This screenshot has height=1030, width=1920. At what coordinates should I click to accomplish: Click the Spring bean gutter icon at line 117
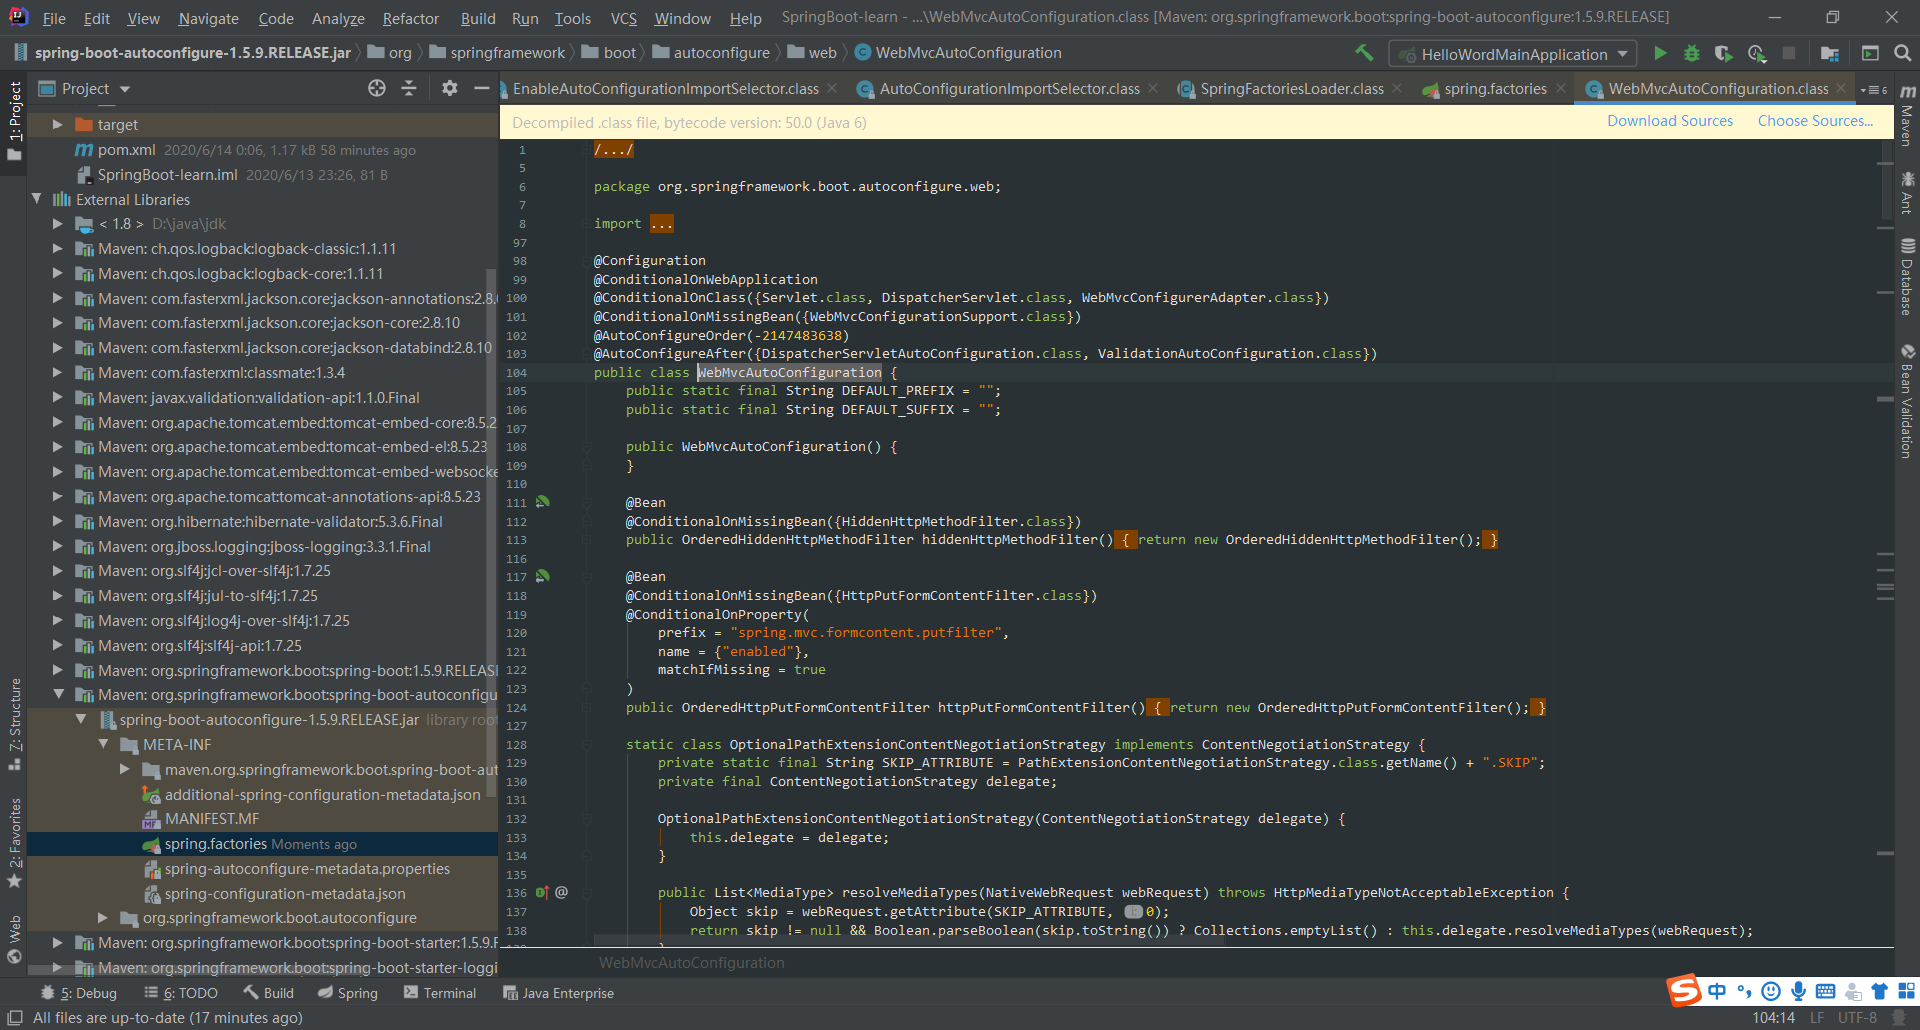pos(543,576)
